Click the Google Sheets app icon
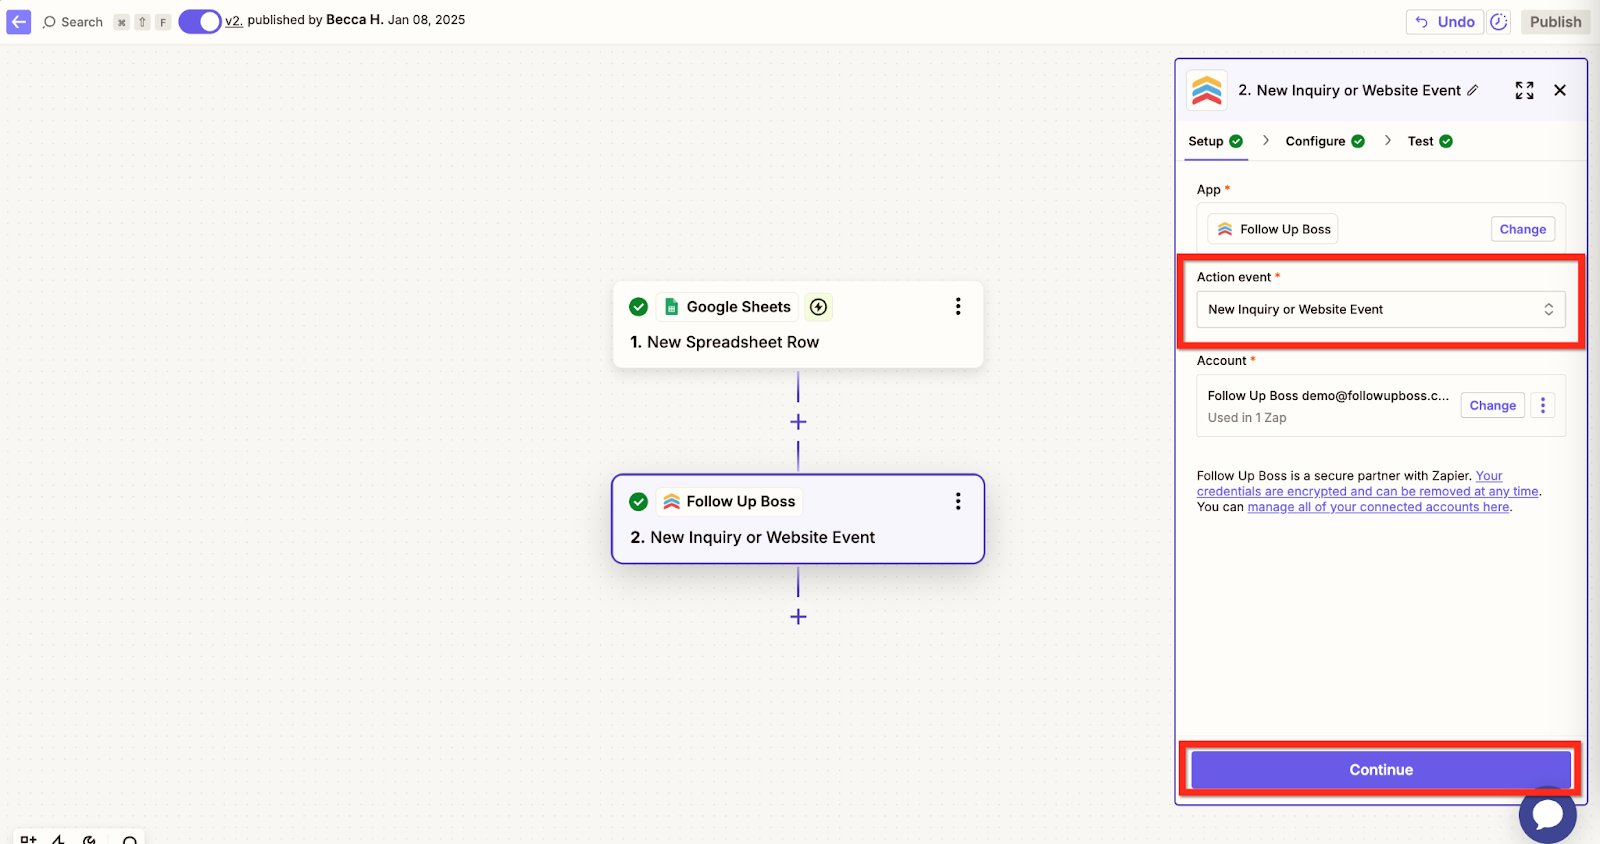The image size is (1600, 844). 672,307
